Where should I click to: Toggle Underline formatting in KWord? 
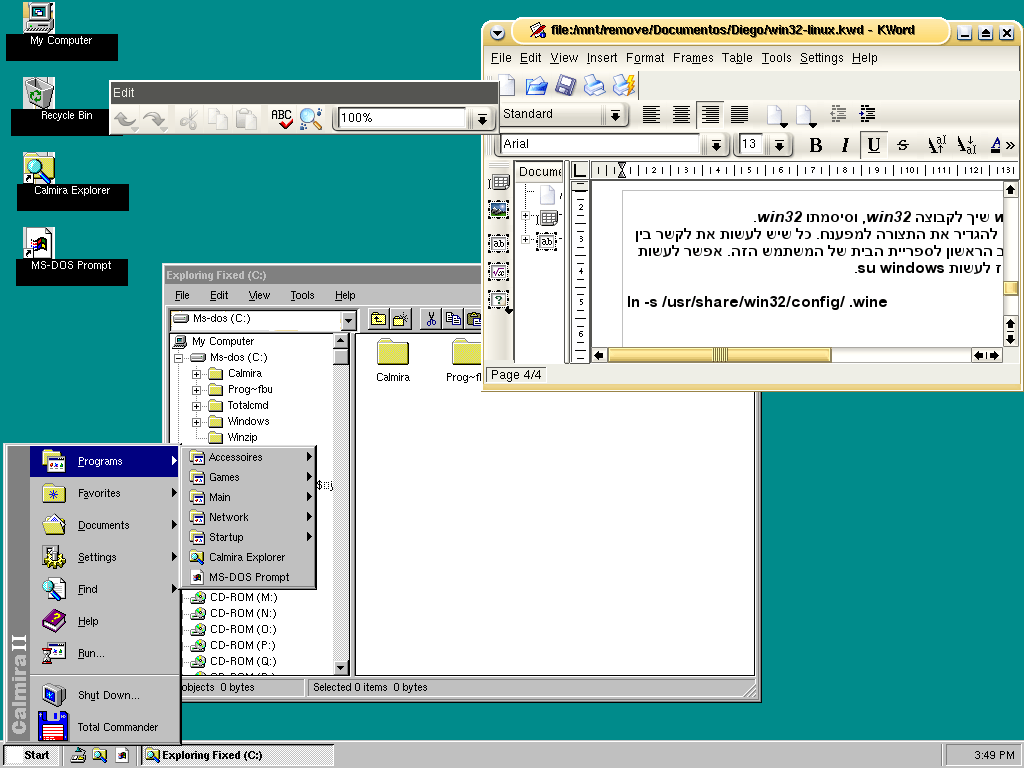tap(874, 145)
